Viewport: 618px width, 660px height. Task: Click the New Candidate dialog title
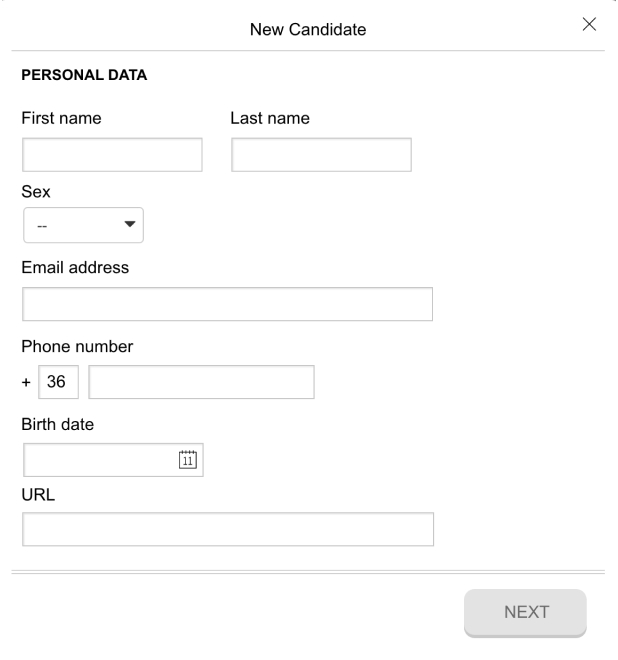[308, 30]
